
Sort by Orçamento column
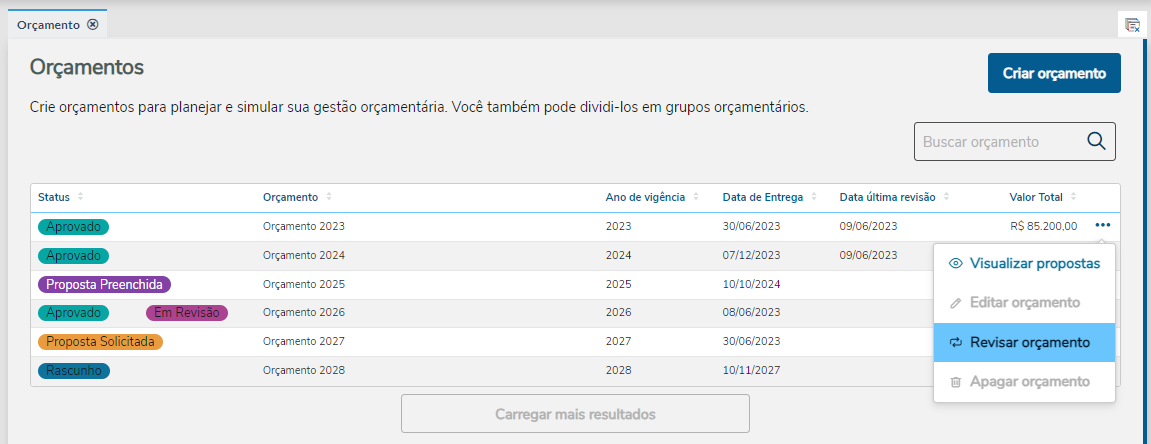pyautogui.click(x=329, y=197)
